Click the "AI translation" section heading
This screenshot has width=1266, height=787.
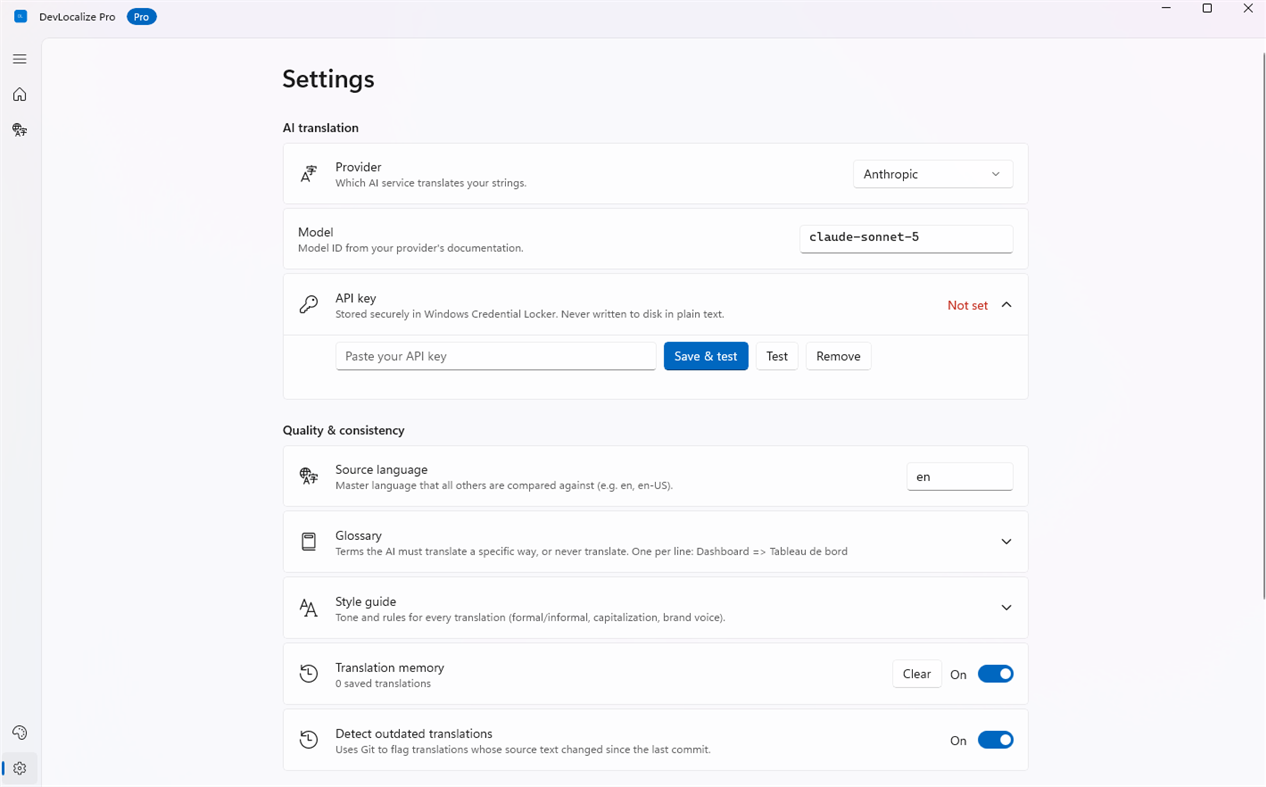coord(321,128)
